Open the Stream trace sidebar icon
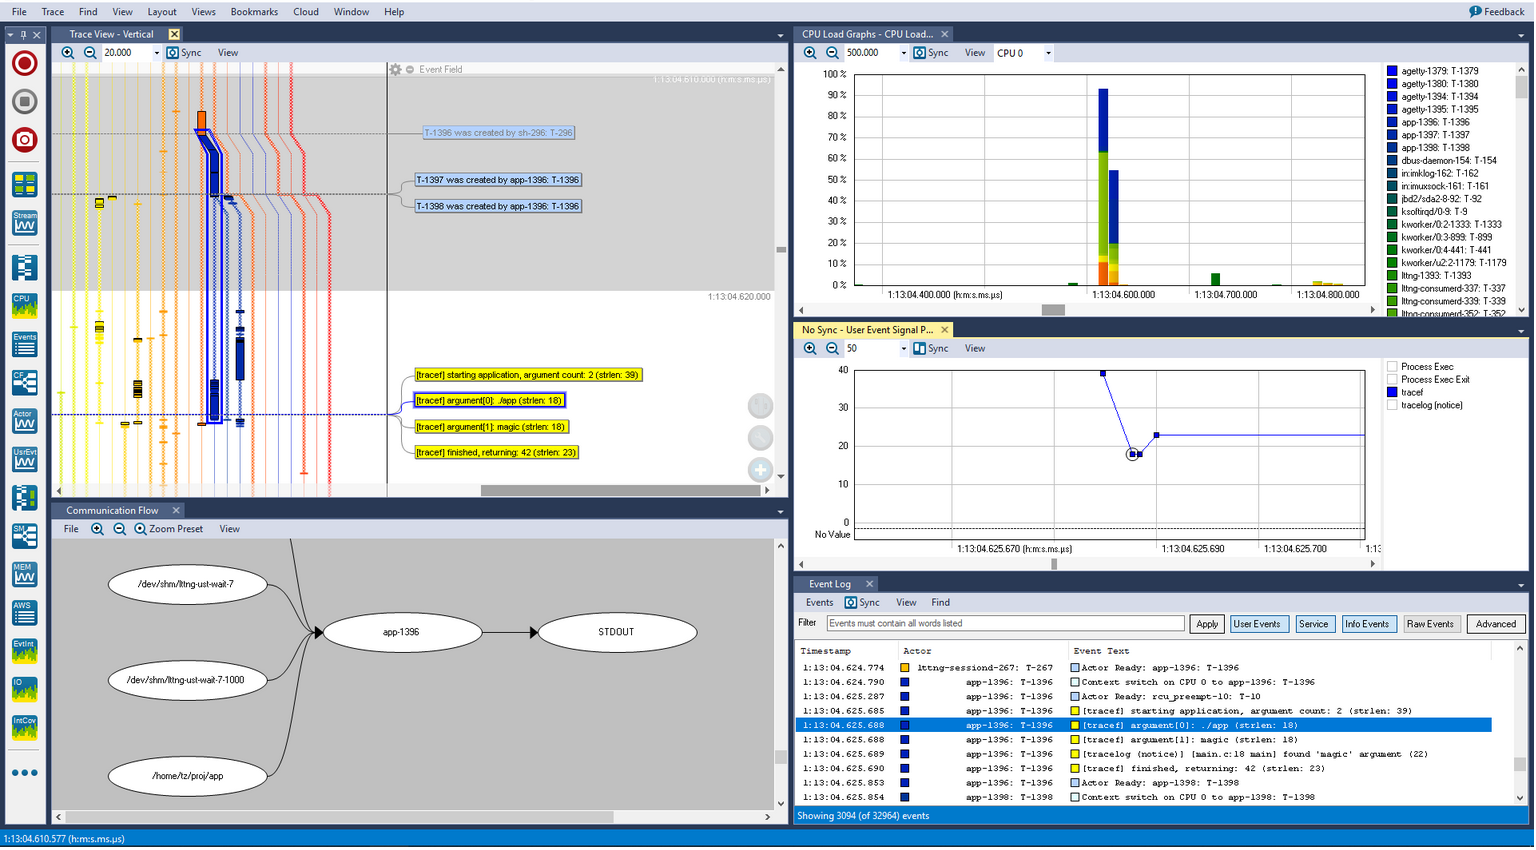 pyautogui.click(x=25, y=222)
